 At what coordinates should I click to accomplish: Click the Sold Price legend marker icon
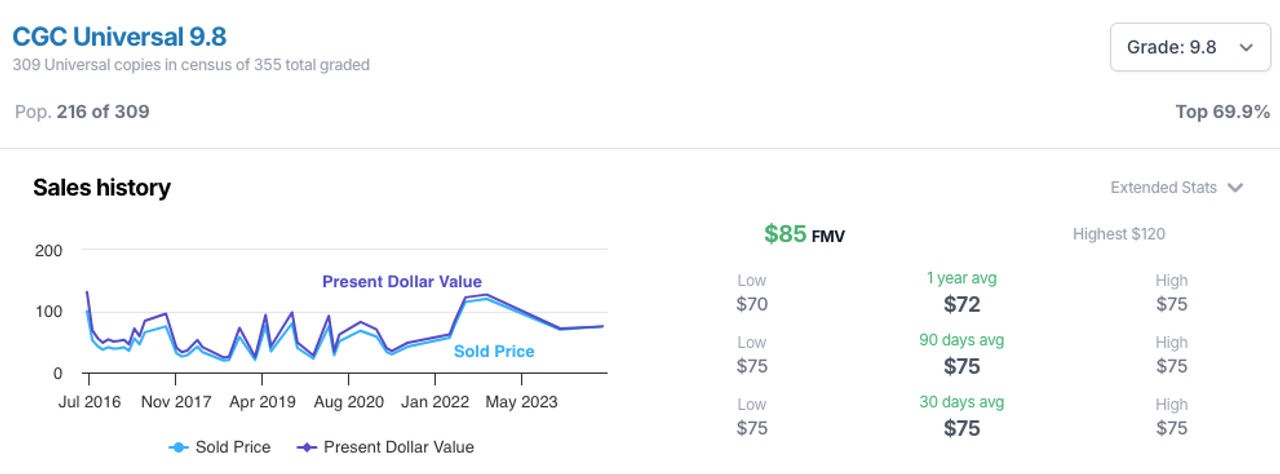[178, 447]
